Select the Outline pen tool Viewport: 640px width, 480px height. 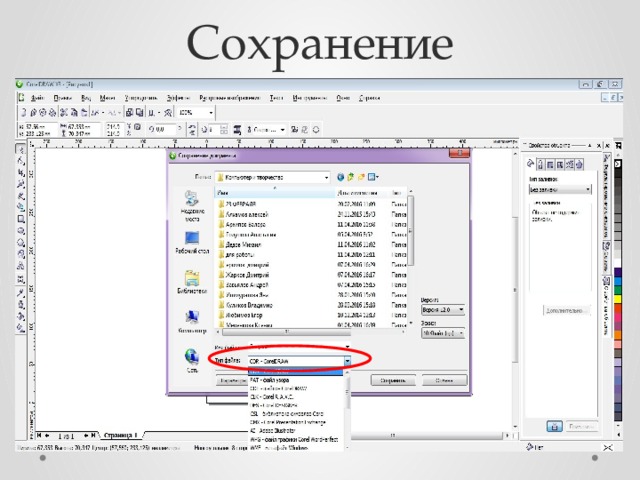click(20, 304)
